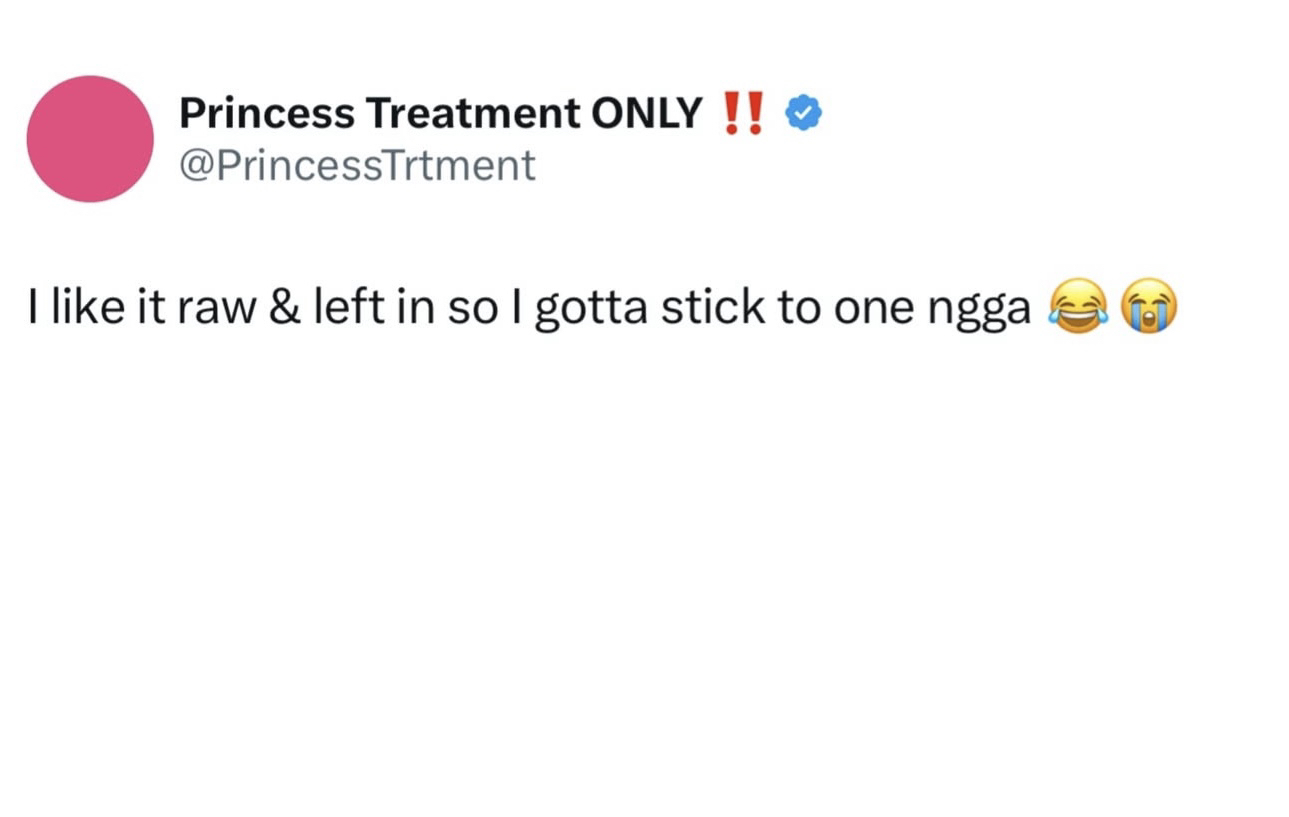This screenshot has height=817, width=1289.
Task: Click the word "one" in tweet
Action: coord(875,308)
